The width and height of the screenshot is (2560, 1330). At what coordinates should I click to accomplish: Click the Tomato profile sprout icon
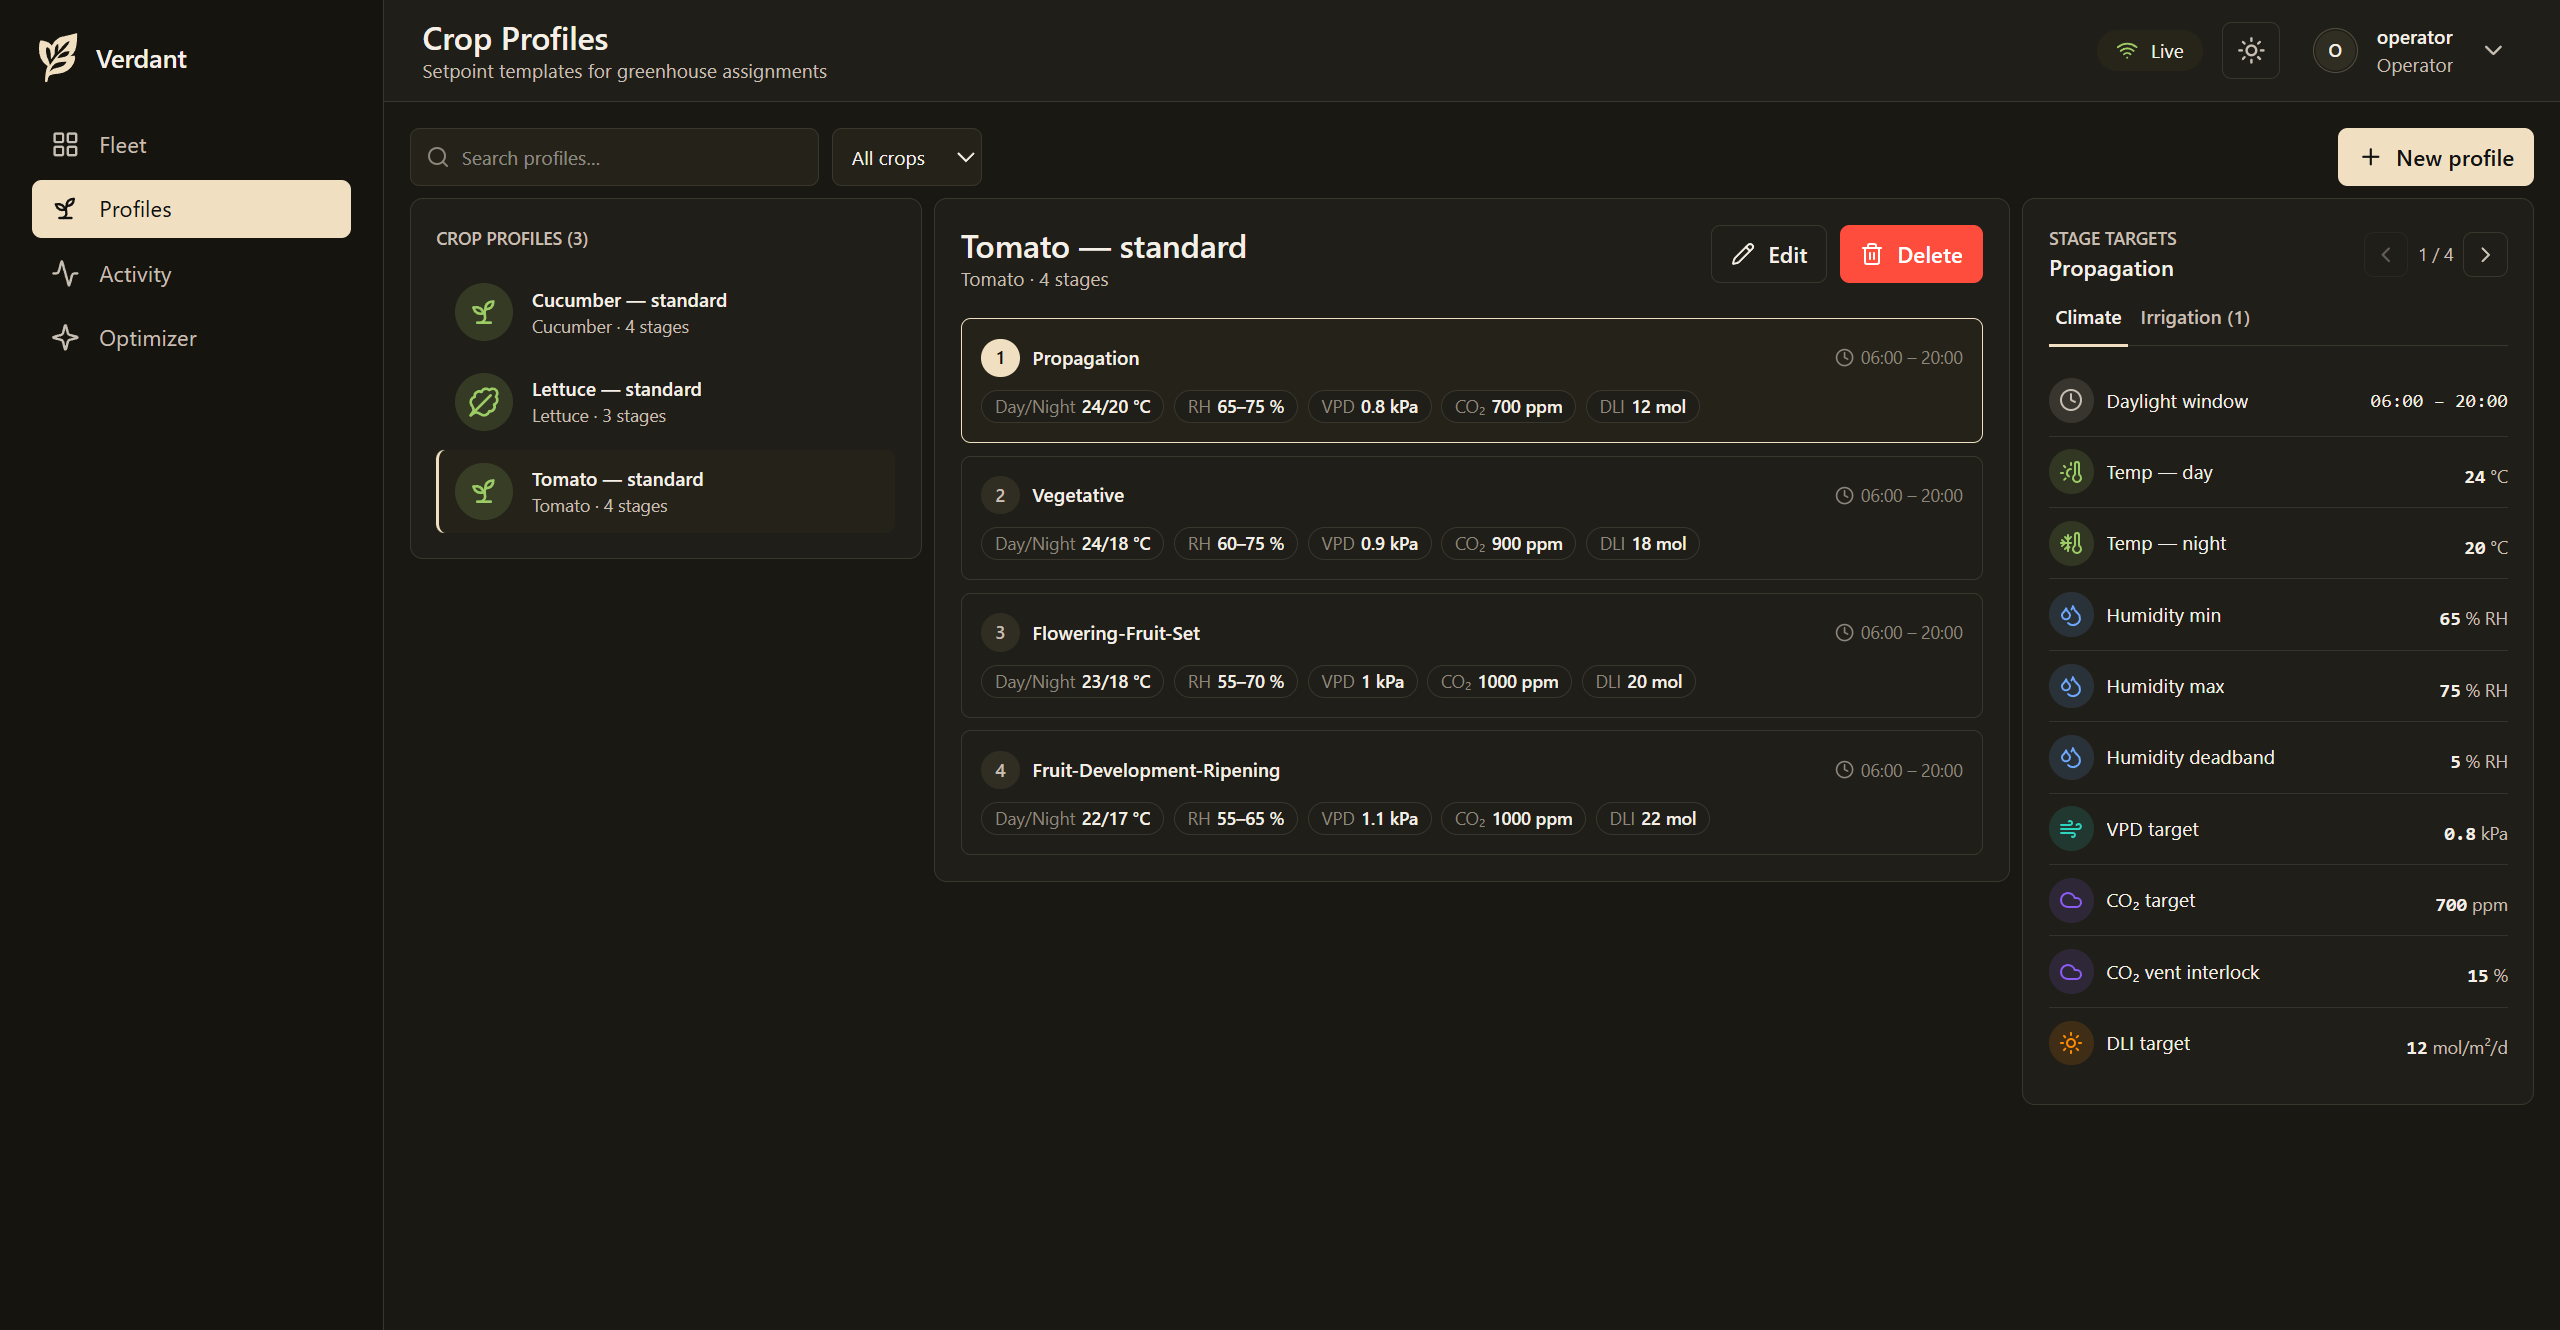pos(484,492)
